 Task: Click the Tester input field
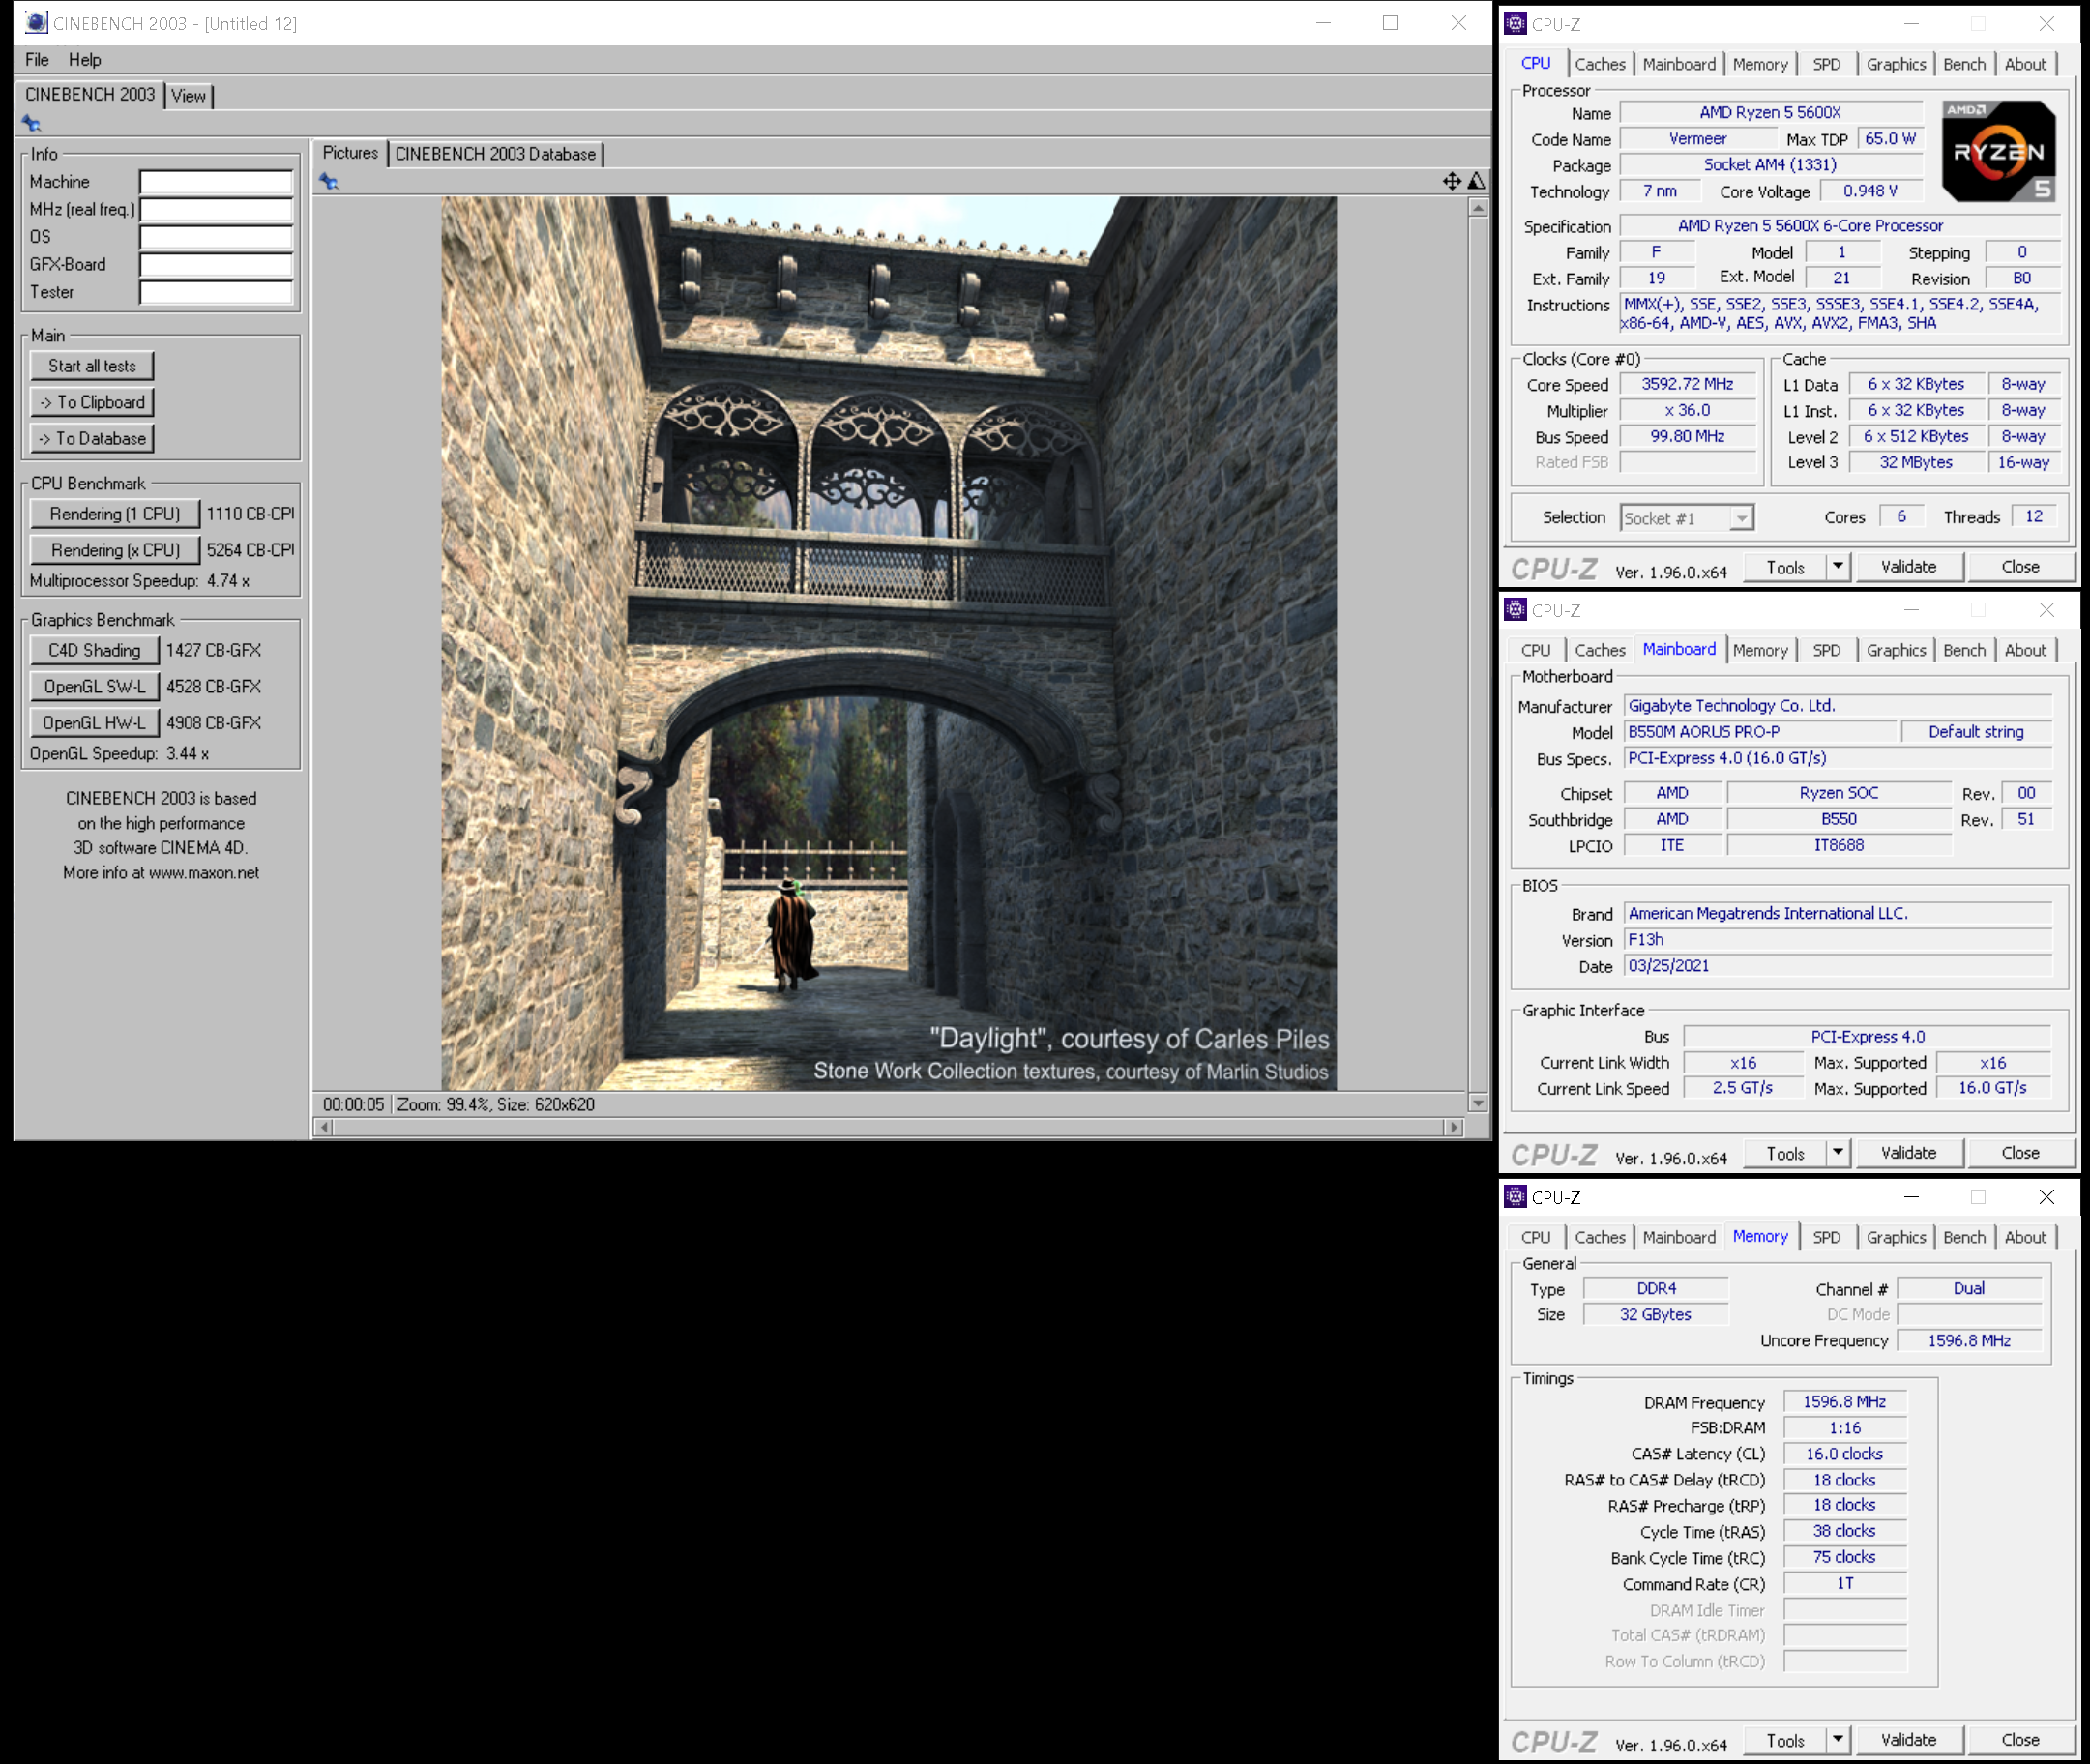[x=216, y=292]
